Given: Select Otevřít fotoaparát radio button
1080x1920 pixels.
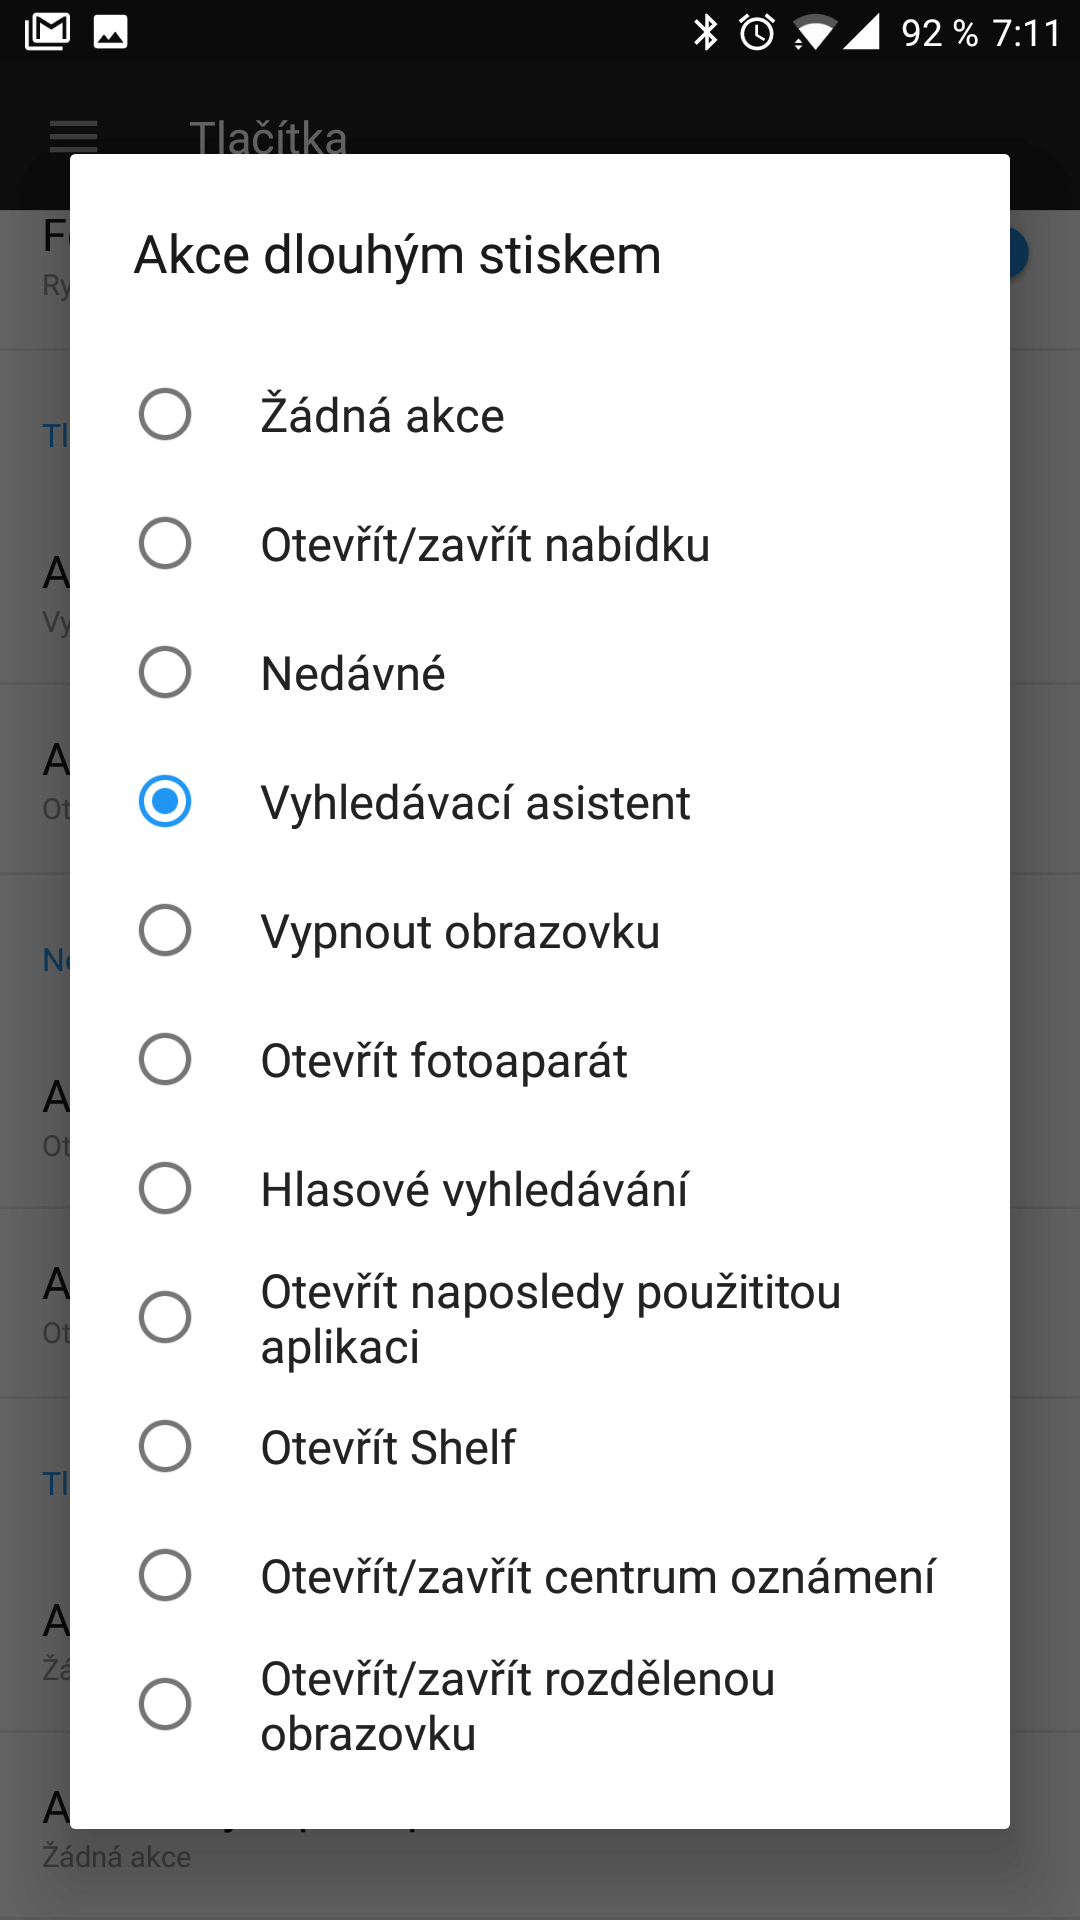Looking at the screenshot, I should click(165, 1060).
